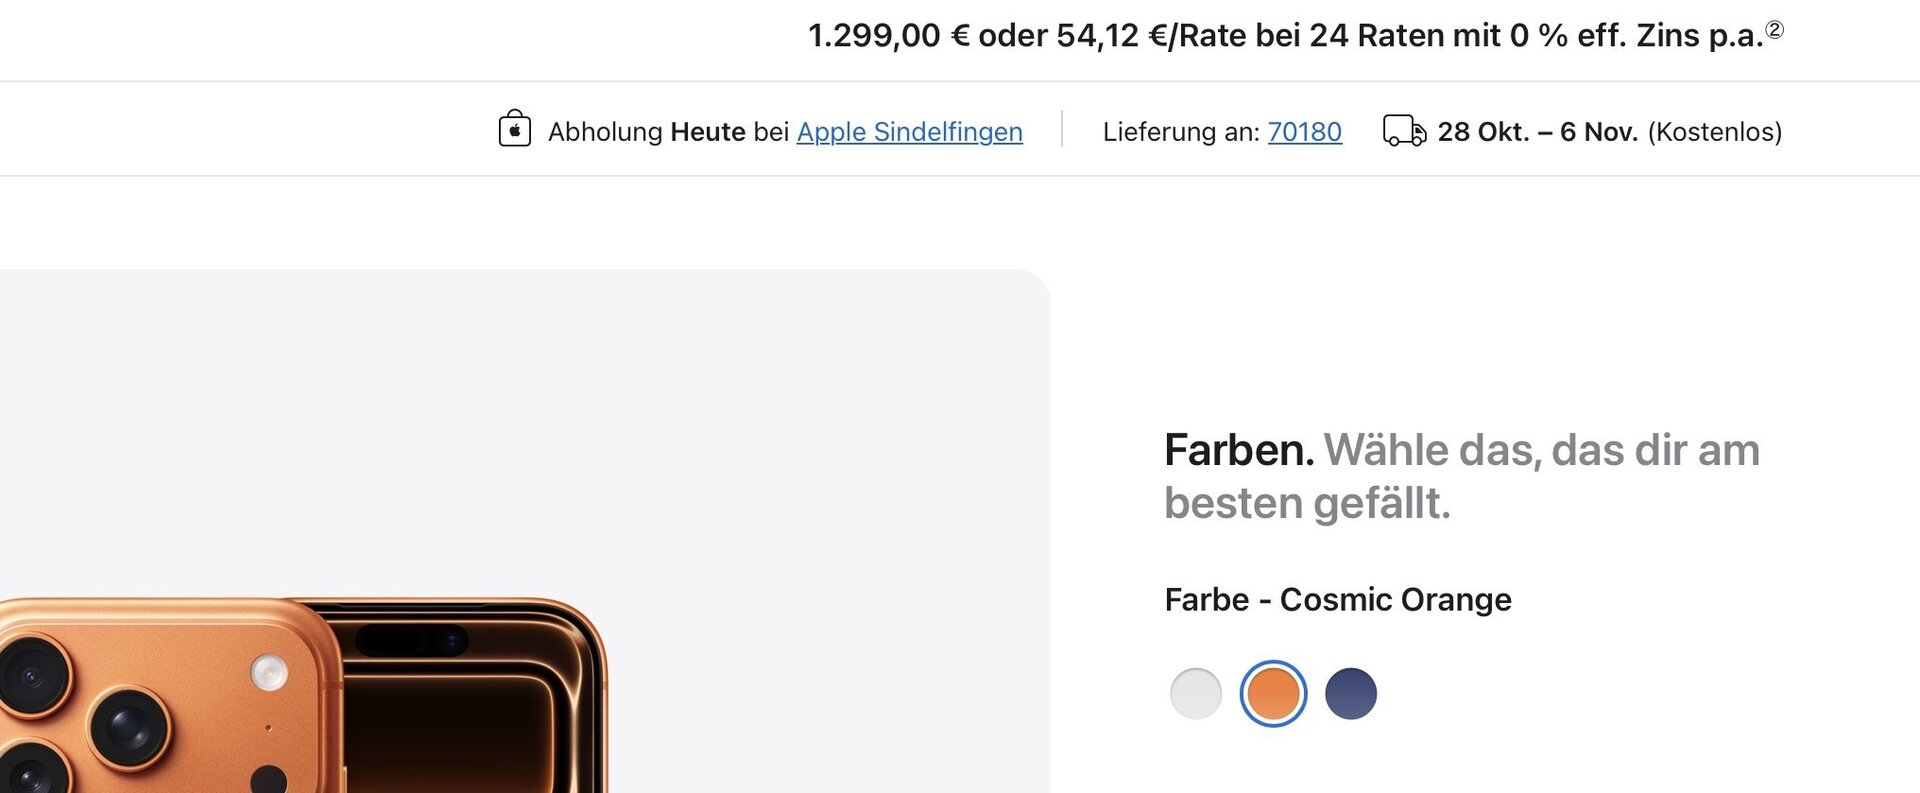
Task: Click the orange iPhone product image
Action: click(x=300, y=700)
